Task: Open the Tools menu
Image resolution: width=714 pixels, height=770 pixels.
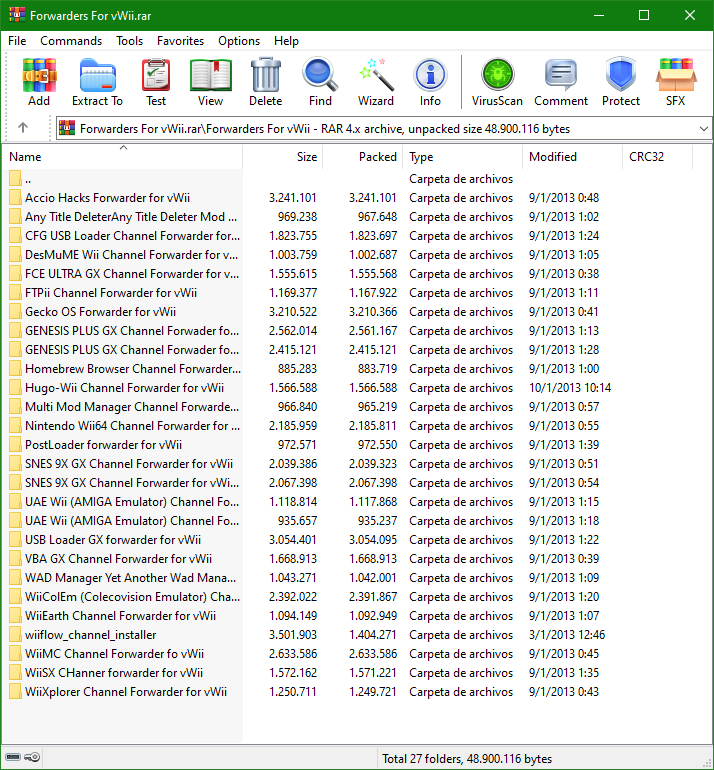Action: (x=130, y=41)
